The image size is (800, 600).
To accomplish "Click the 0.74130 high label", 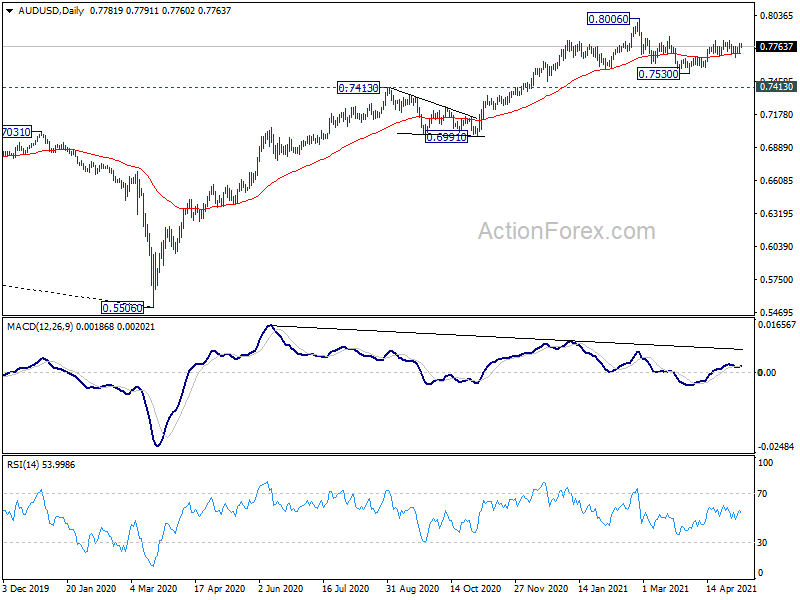I will pyautogui.click(x=359, y=88).
